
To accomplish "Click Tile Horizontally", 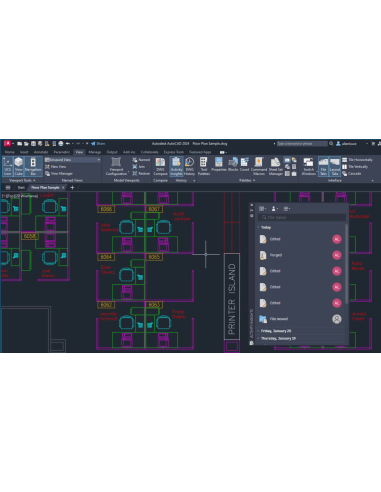I will coord(357,160).
